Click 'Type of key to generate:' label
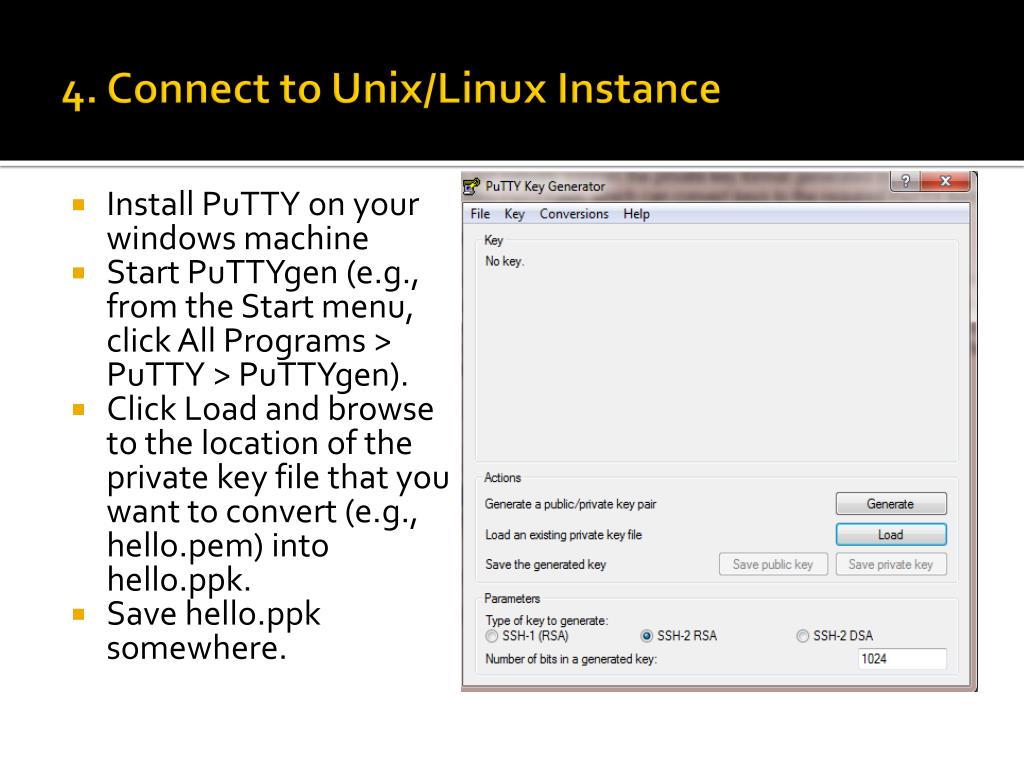 click(546, 620)
